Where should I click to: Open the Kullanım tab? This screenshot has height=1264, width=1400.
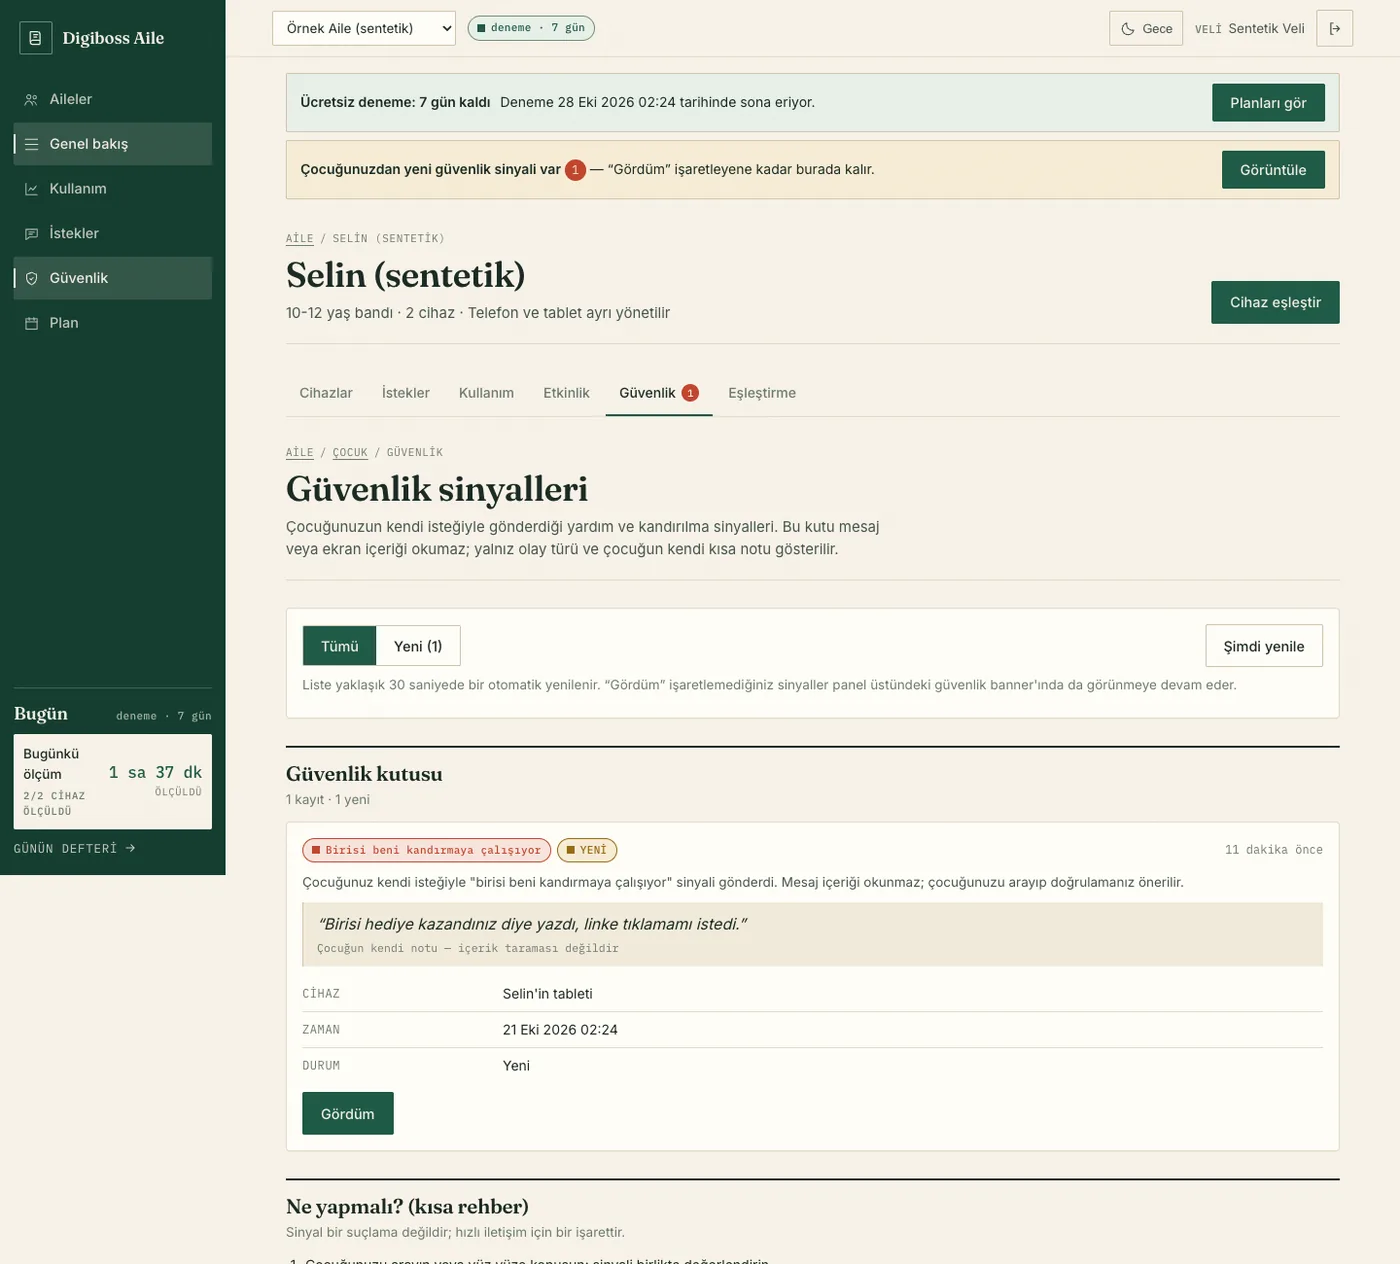coord(486,393)
